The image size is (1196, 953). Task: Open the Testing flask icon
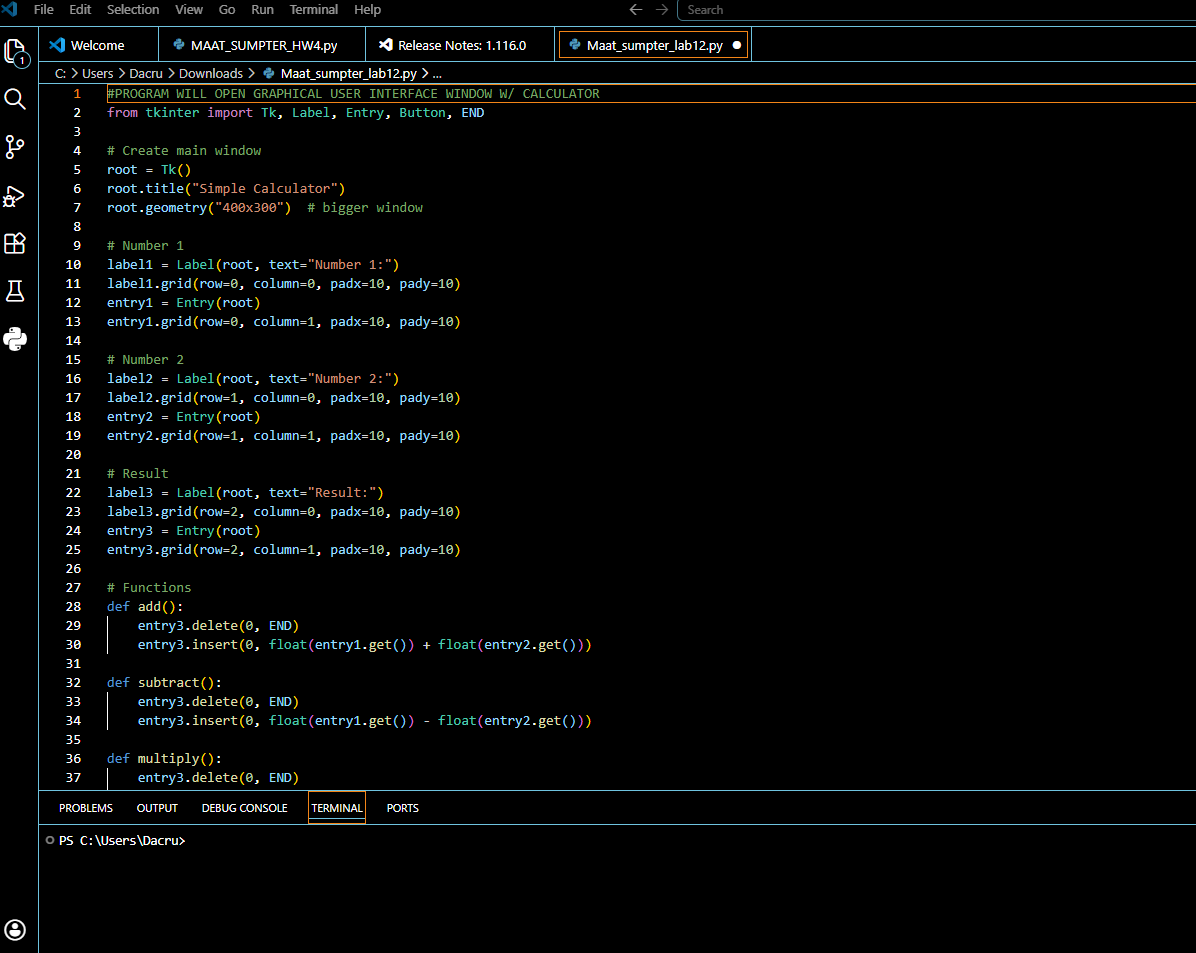pyautogui.click(x=15, y=291)
